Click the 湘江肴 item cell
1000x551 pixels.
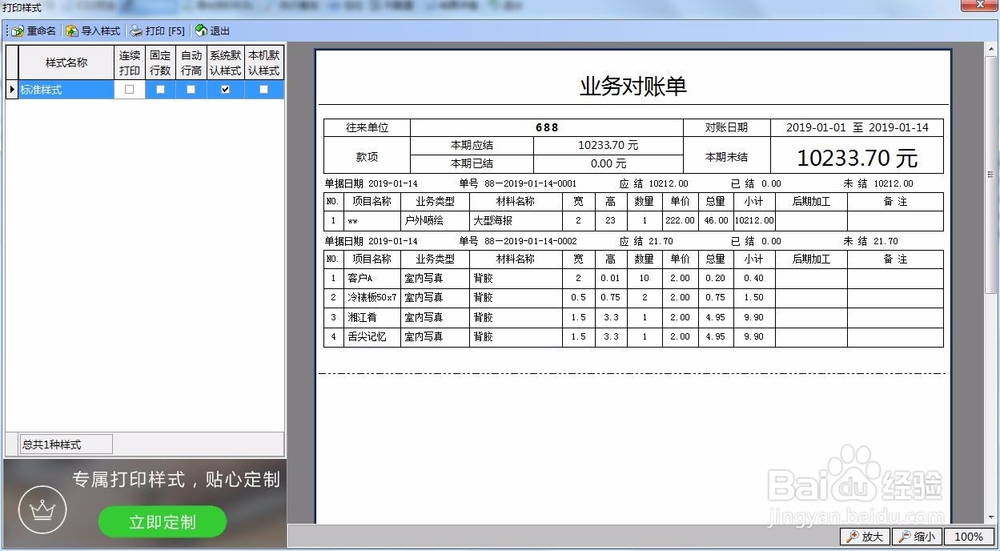pos(372,317)
